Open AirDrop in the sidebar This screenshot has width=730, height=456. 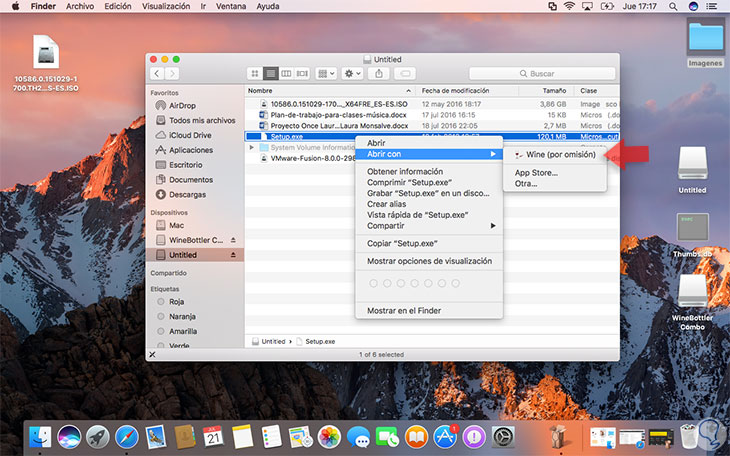(x=182, y=106)
